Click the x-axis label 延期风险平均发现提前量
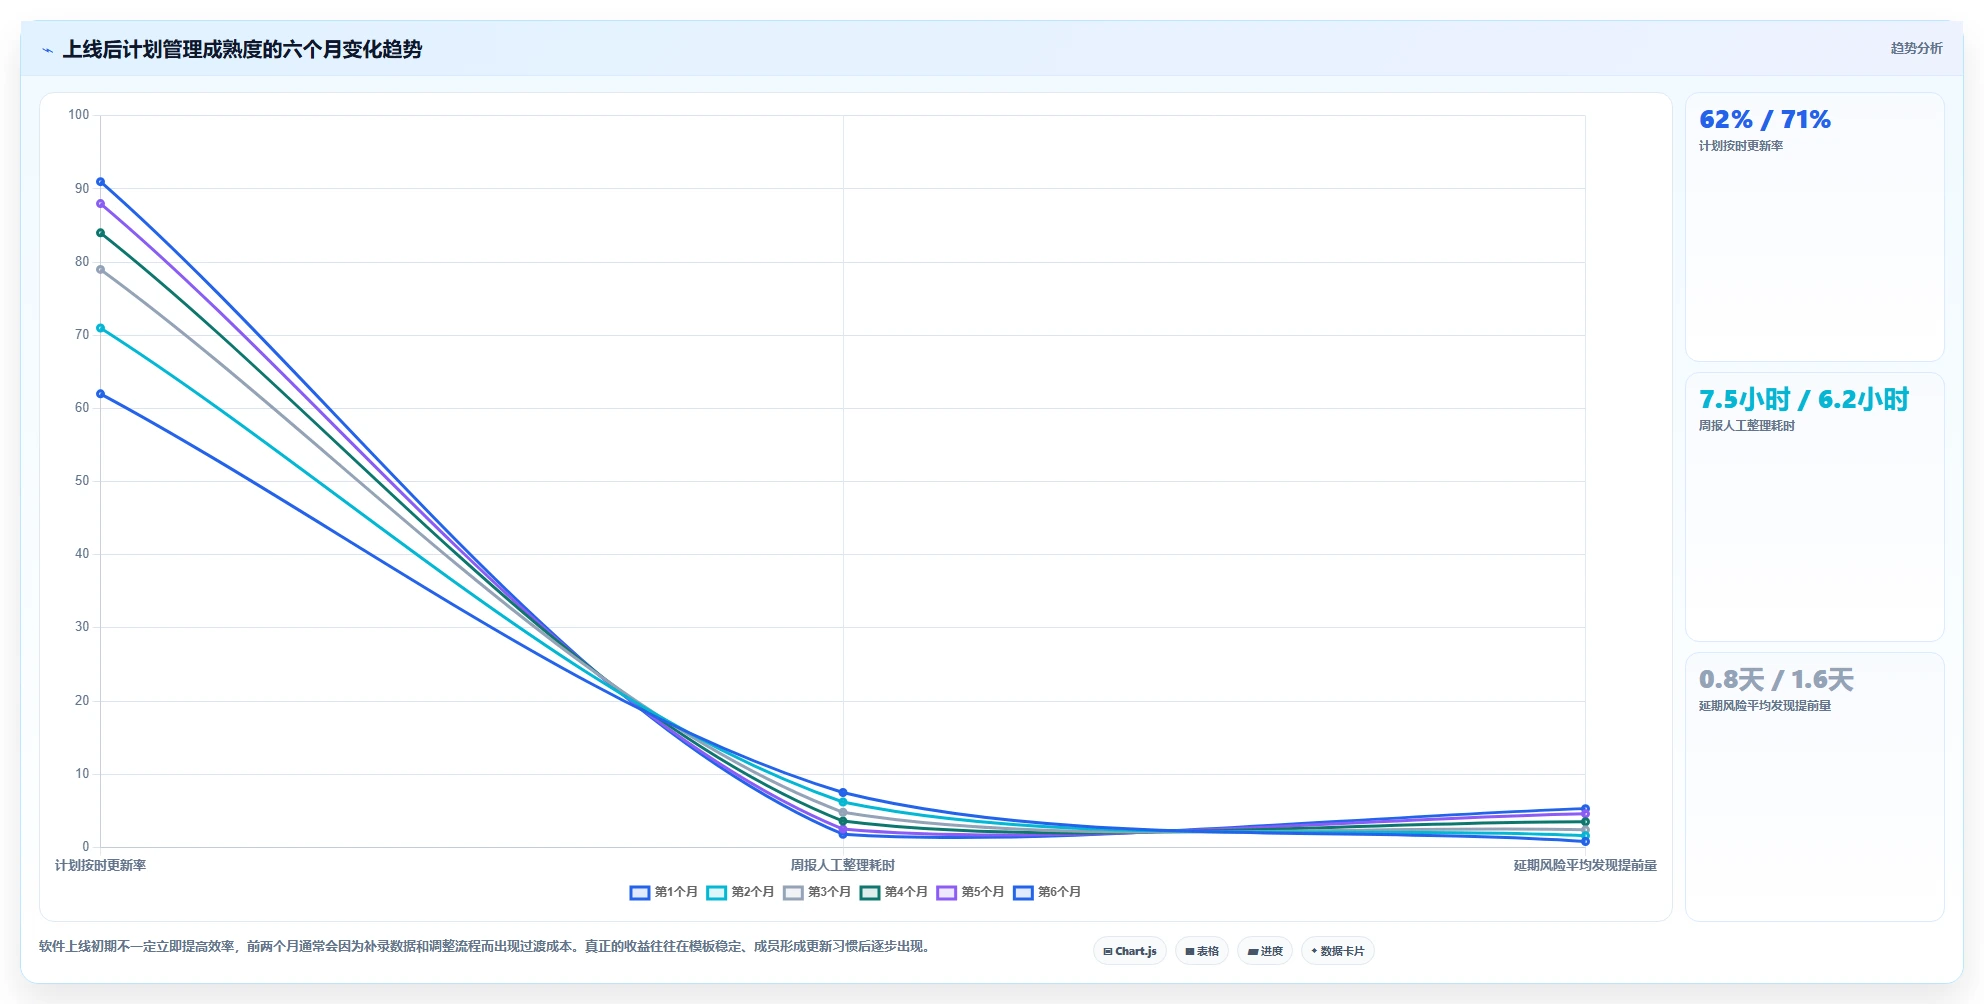Viewport: 1984px width, 1004px height. 1585,865
